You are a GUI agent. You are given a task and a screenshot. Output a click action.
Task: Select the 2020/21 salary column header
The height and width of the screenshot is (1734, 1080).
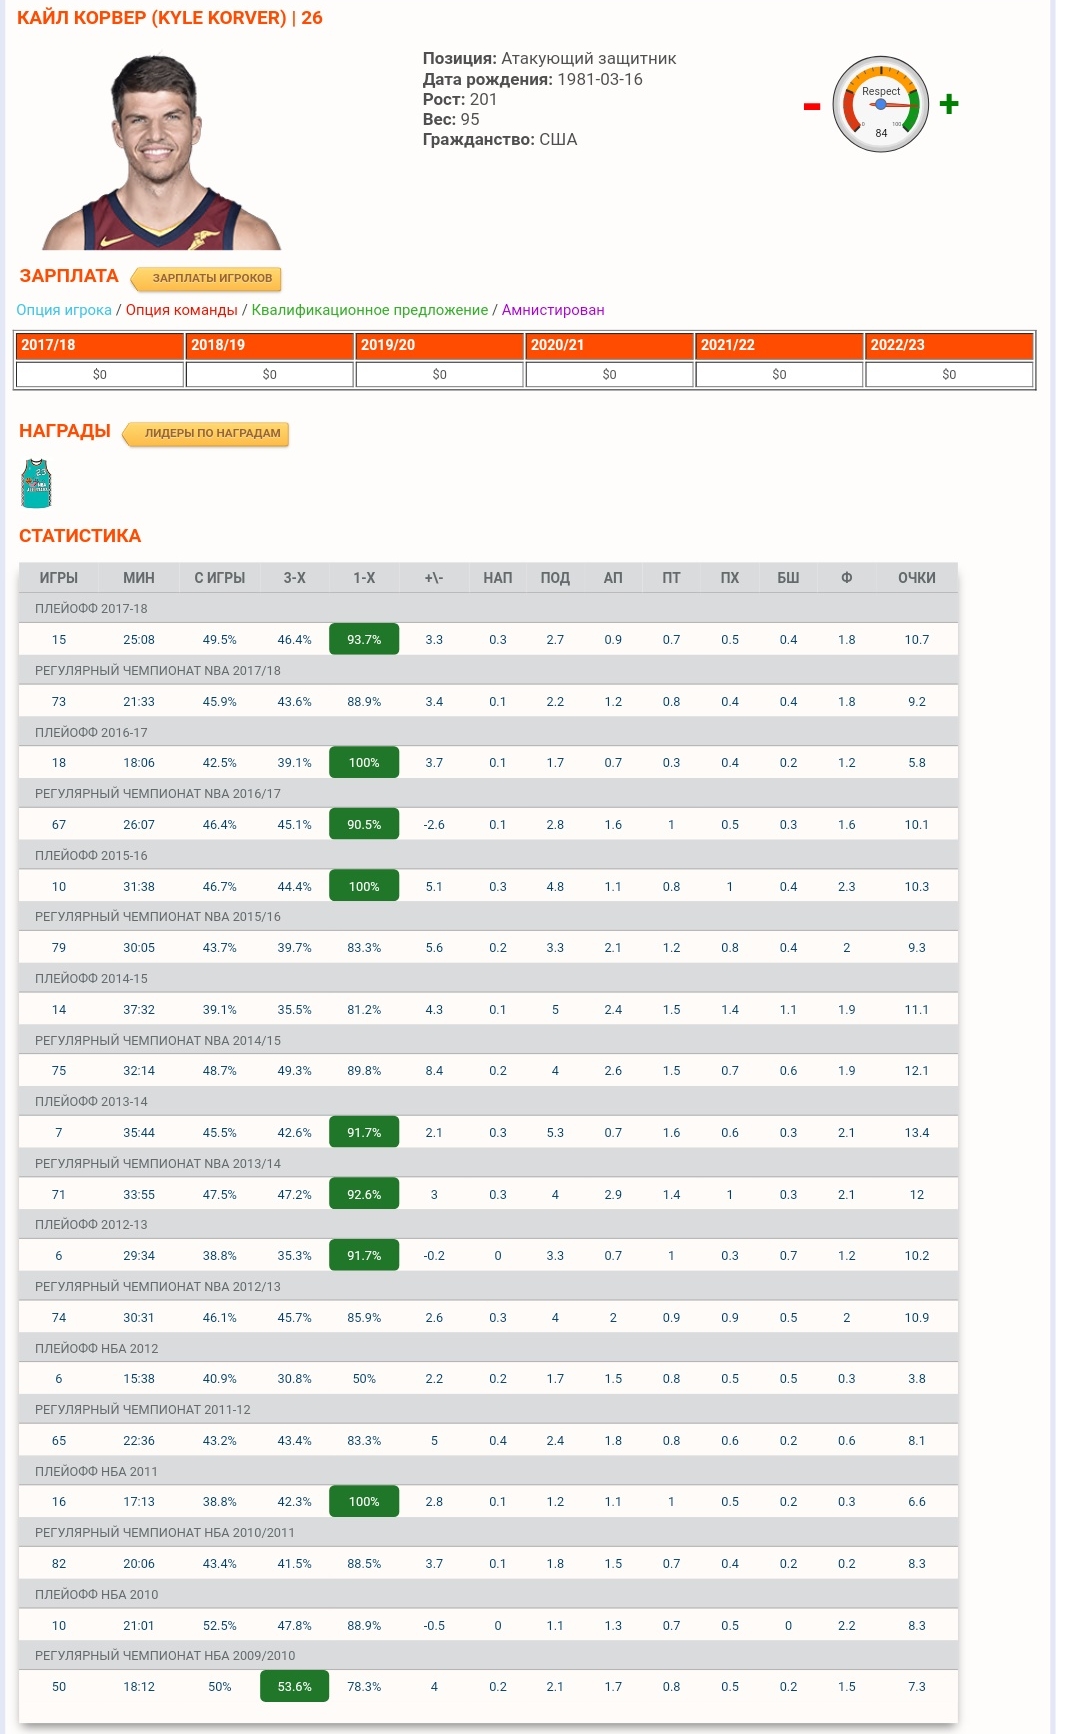click(610, 345)
